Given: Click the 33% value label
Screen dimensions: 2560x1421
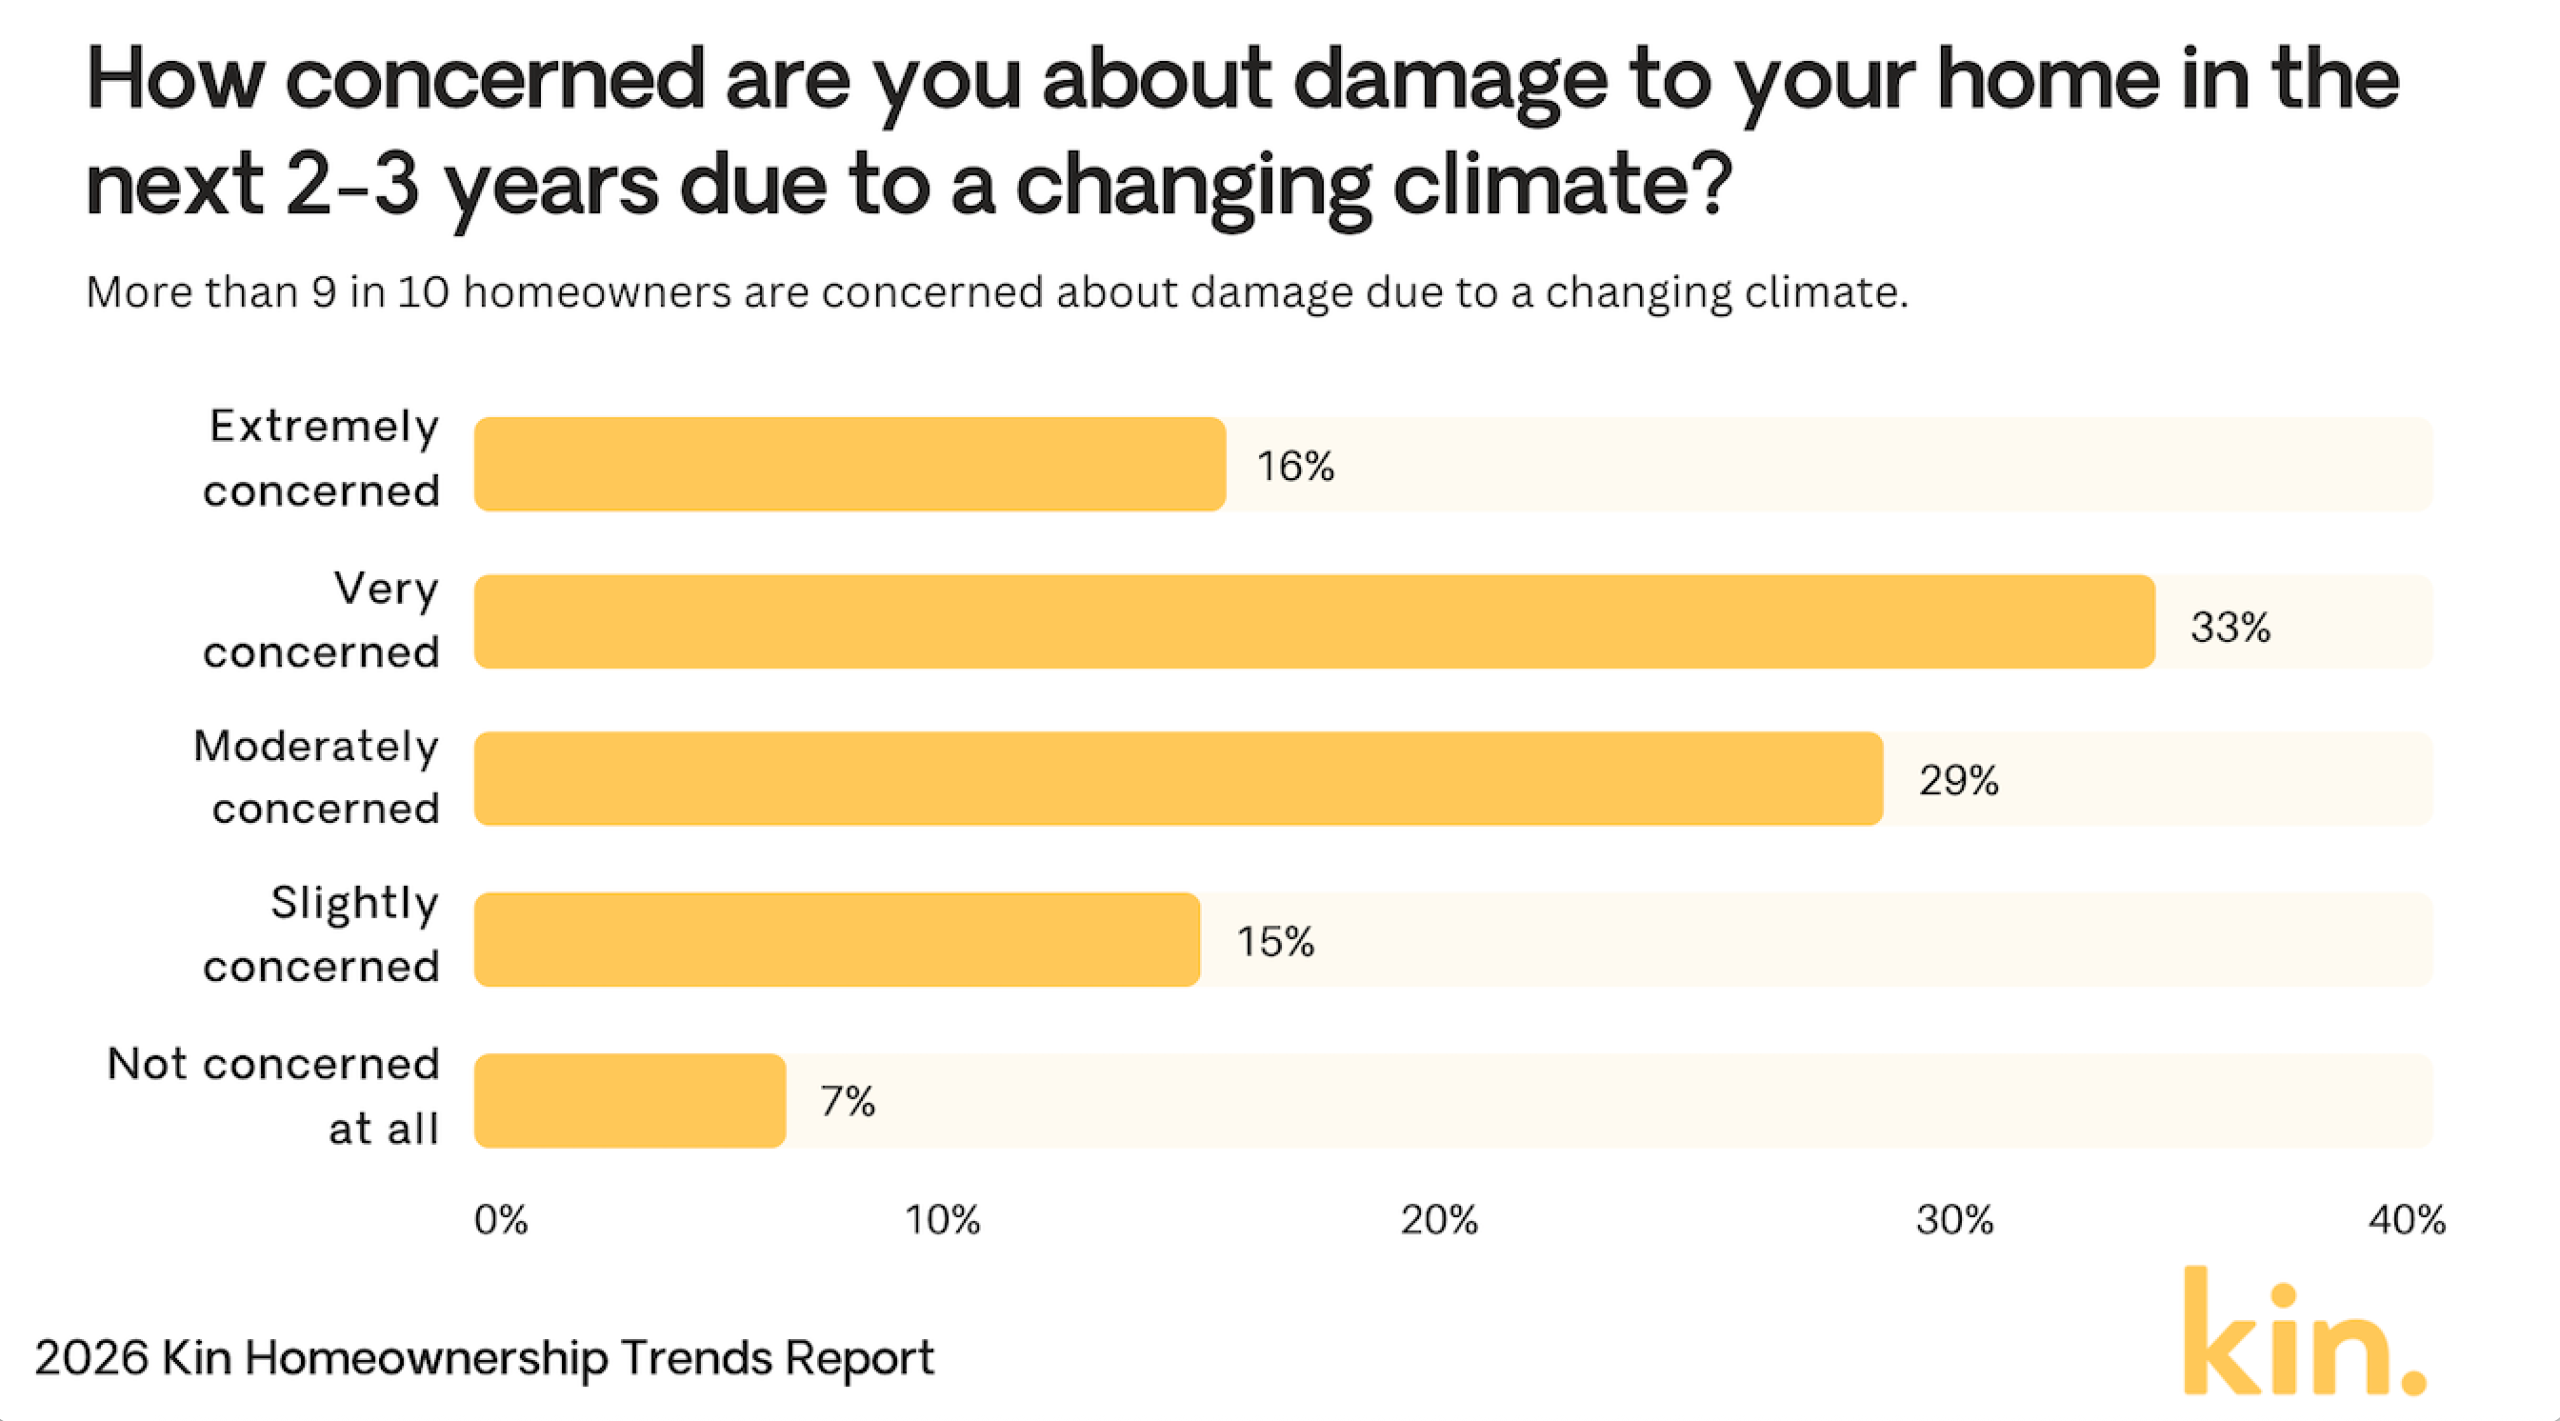Looking at the screenshot, I should (2230, 628).
